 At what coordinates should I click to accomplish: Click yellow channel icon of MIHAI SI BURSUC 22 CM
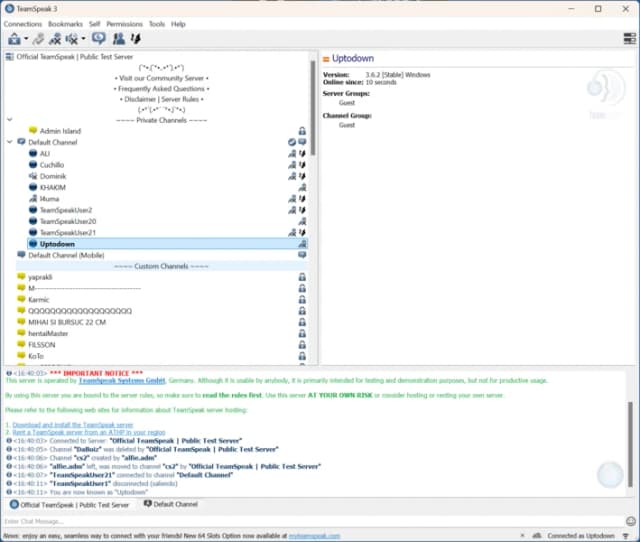[x=21, y=322]
